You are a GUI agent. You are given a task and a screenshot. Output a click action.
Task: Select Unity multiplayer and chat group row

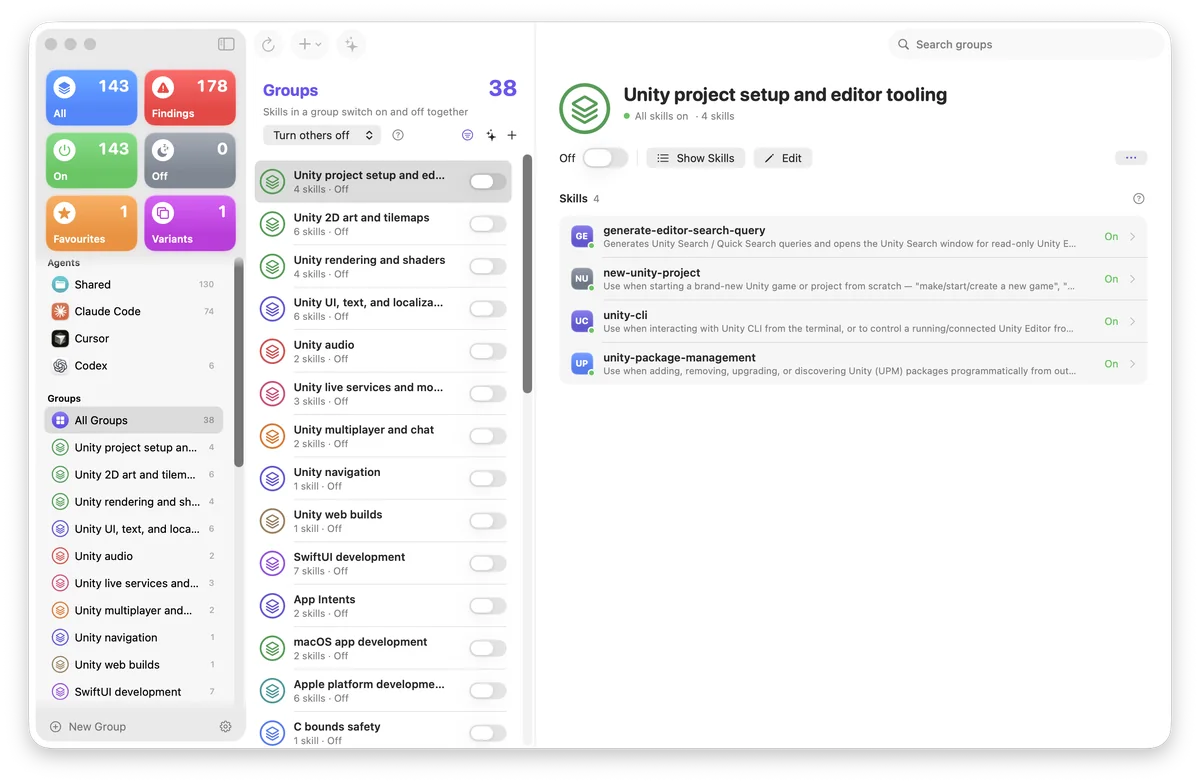tap(383, 436)
